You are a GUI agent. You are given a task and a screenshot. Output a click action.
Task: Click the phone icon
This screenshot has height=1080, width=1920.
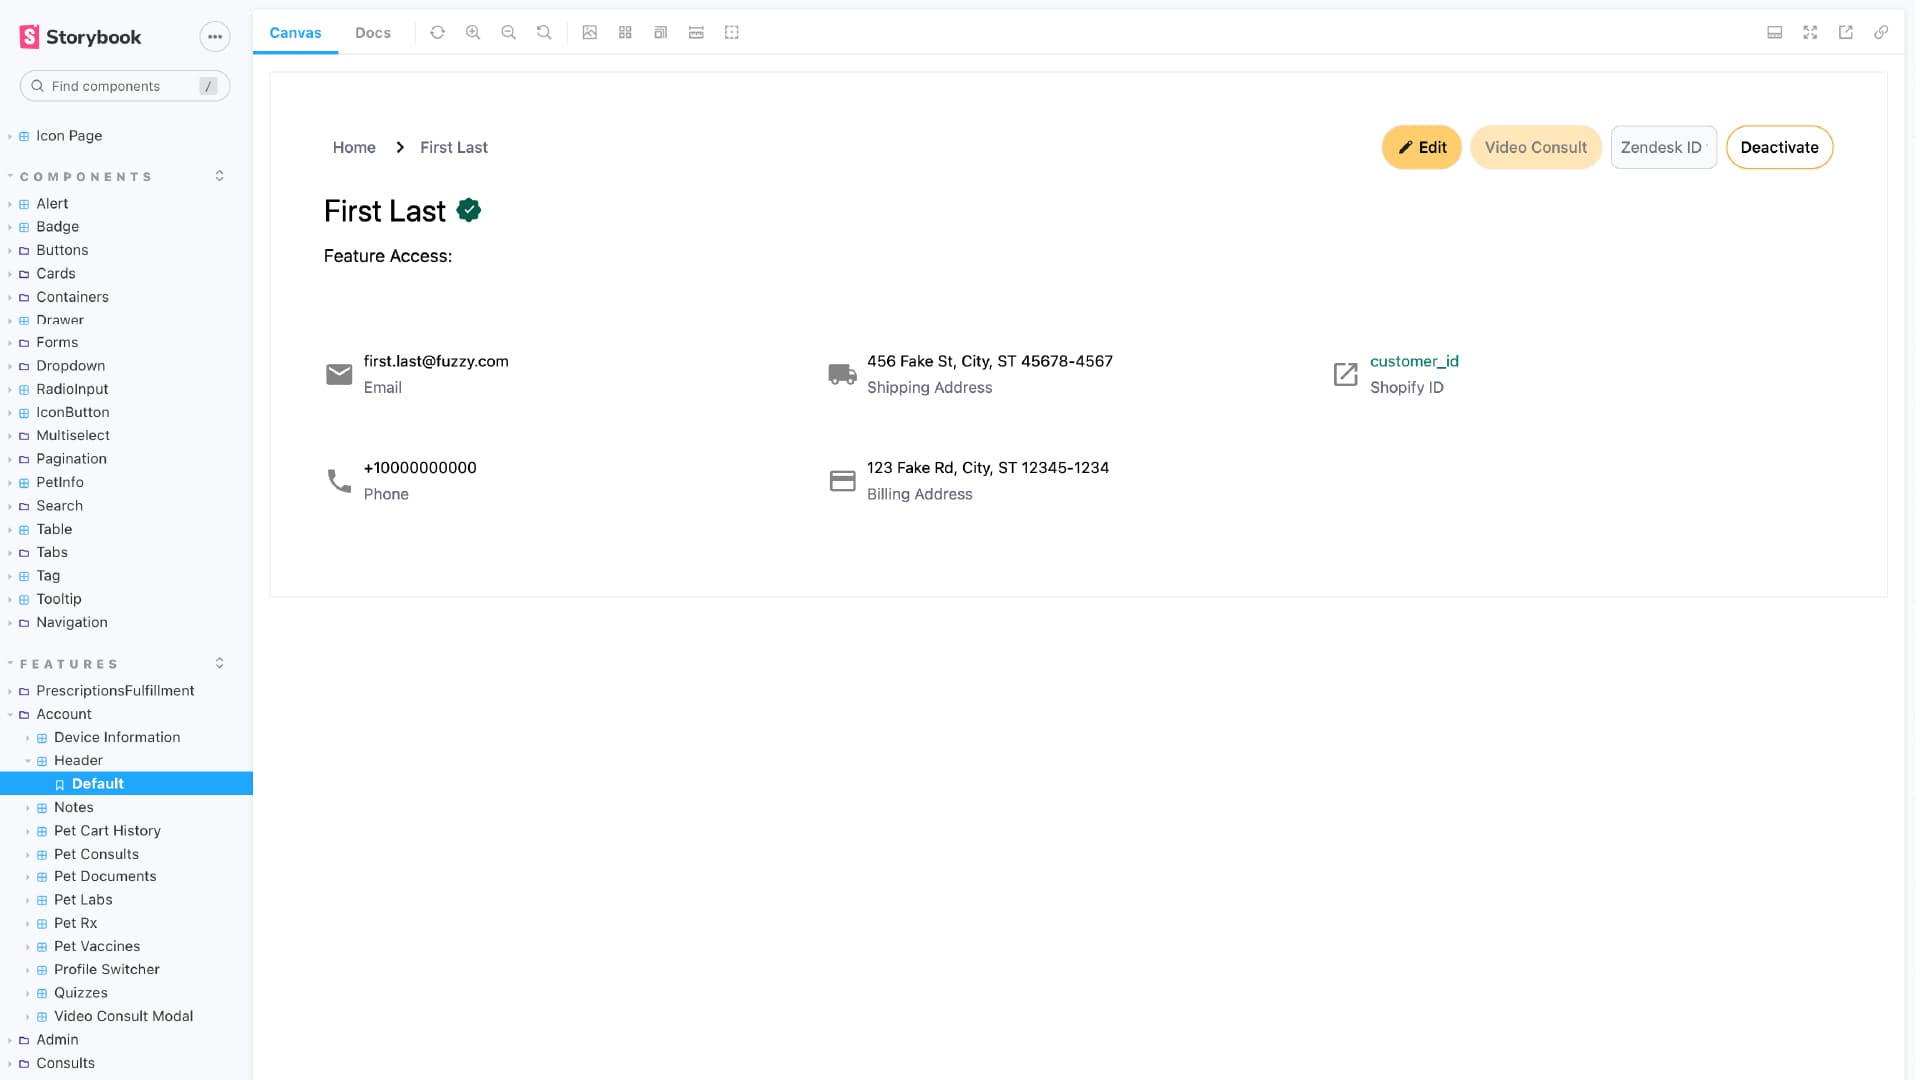point(339,480)
